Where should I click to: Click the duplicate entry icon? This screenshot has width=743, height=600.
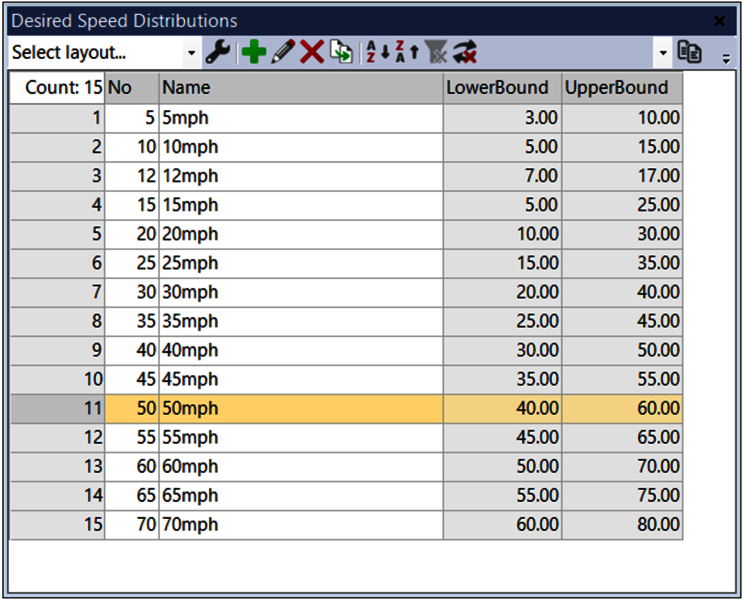click(x=341, y=52)
